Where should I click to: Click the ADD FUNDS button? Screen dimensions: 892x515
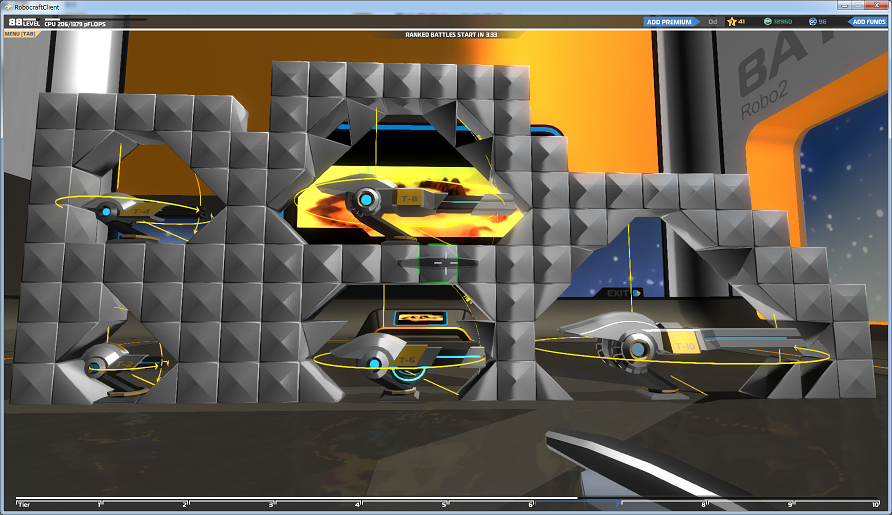point(867,22)
